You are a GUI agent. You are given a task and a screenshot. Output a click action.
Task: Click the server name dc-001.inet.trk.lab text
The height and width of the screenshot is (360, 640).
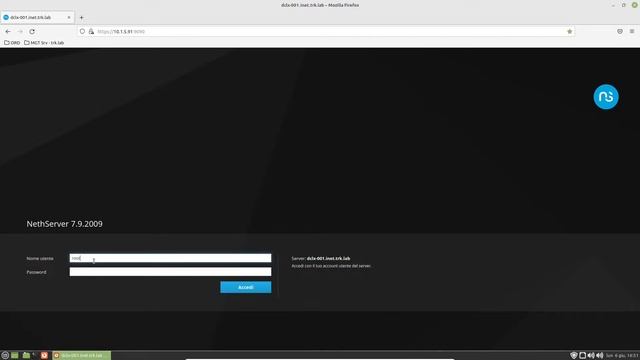click(x=328, y=258)
